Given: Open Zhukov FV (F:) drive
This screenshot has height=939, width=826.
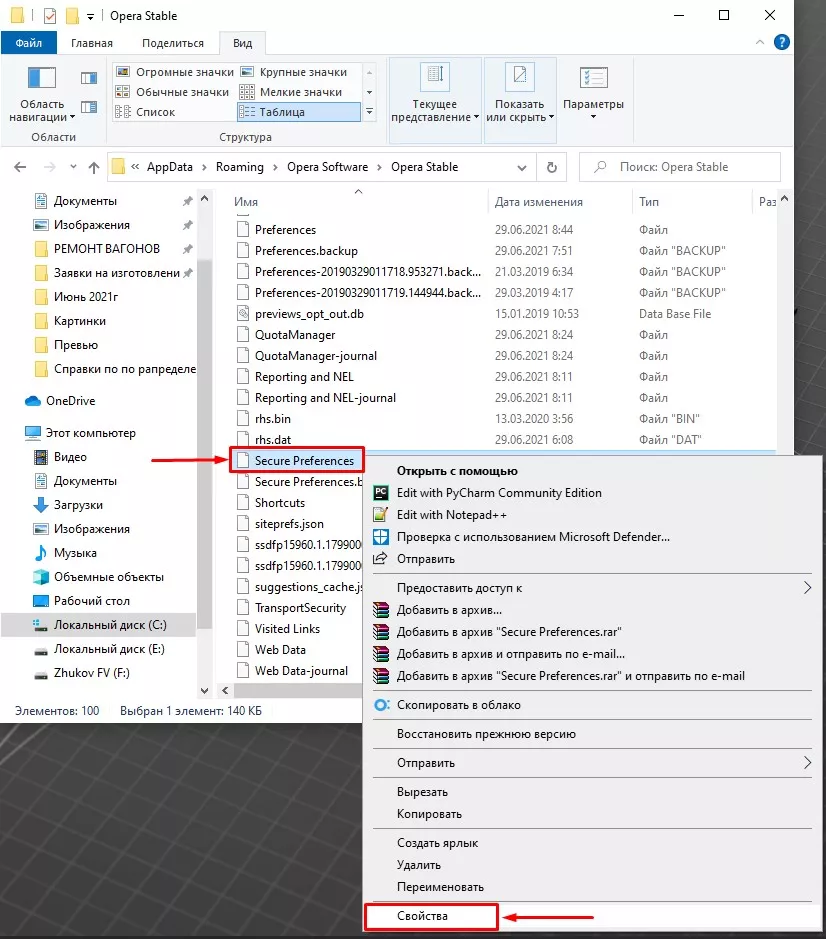Looking at the screenshot, I should (92, 673).
